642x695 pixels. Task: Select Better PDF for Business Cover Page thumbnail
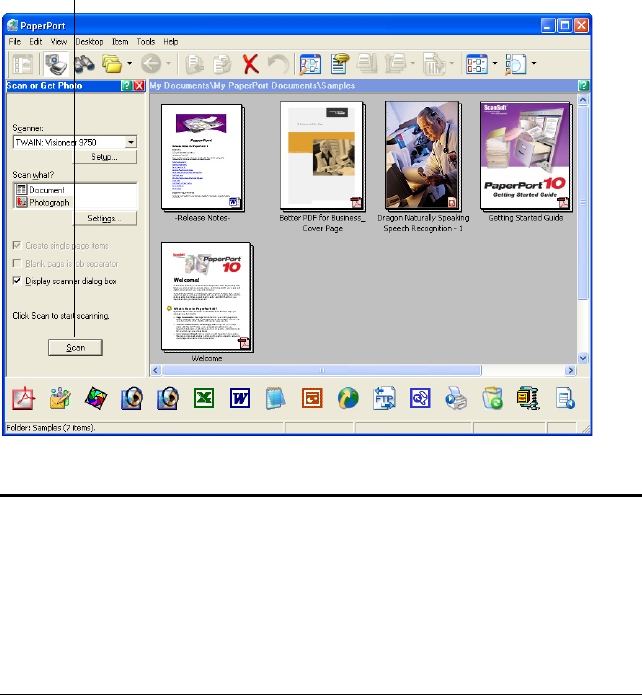[x=322, y=156]
